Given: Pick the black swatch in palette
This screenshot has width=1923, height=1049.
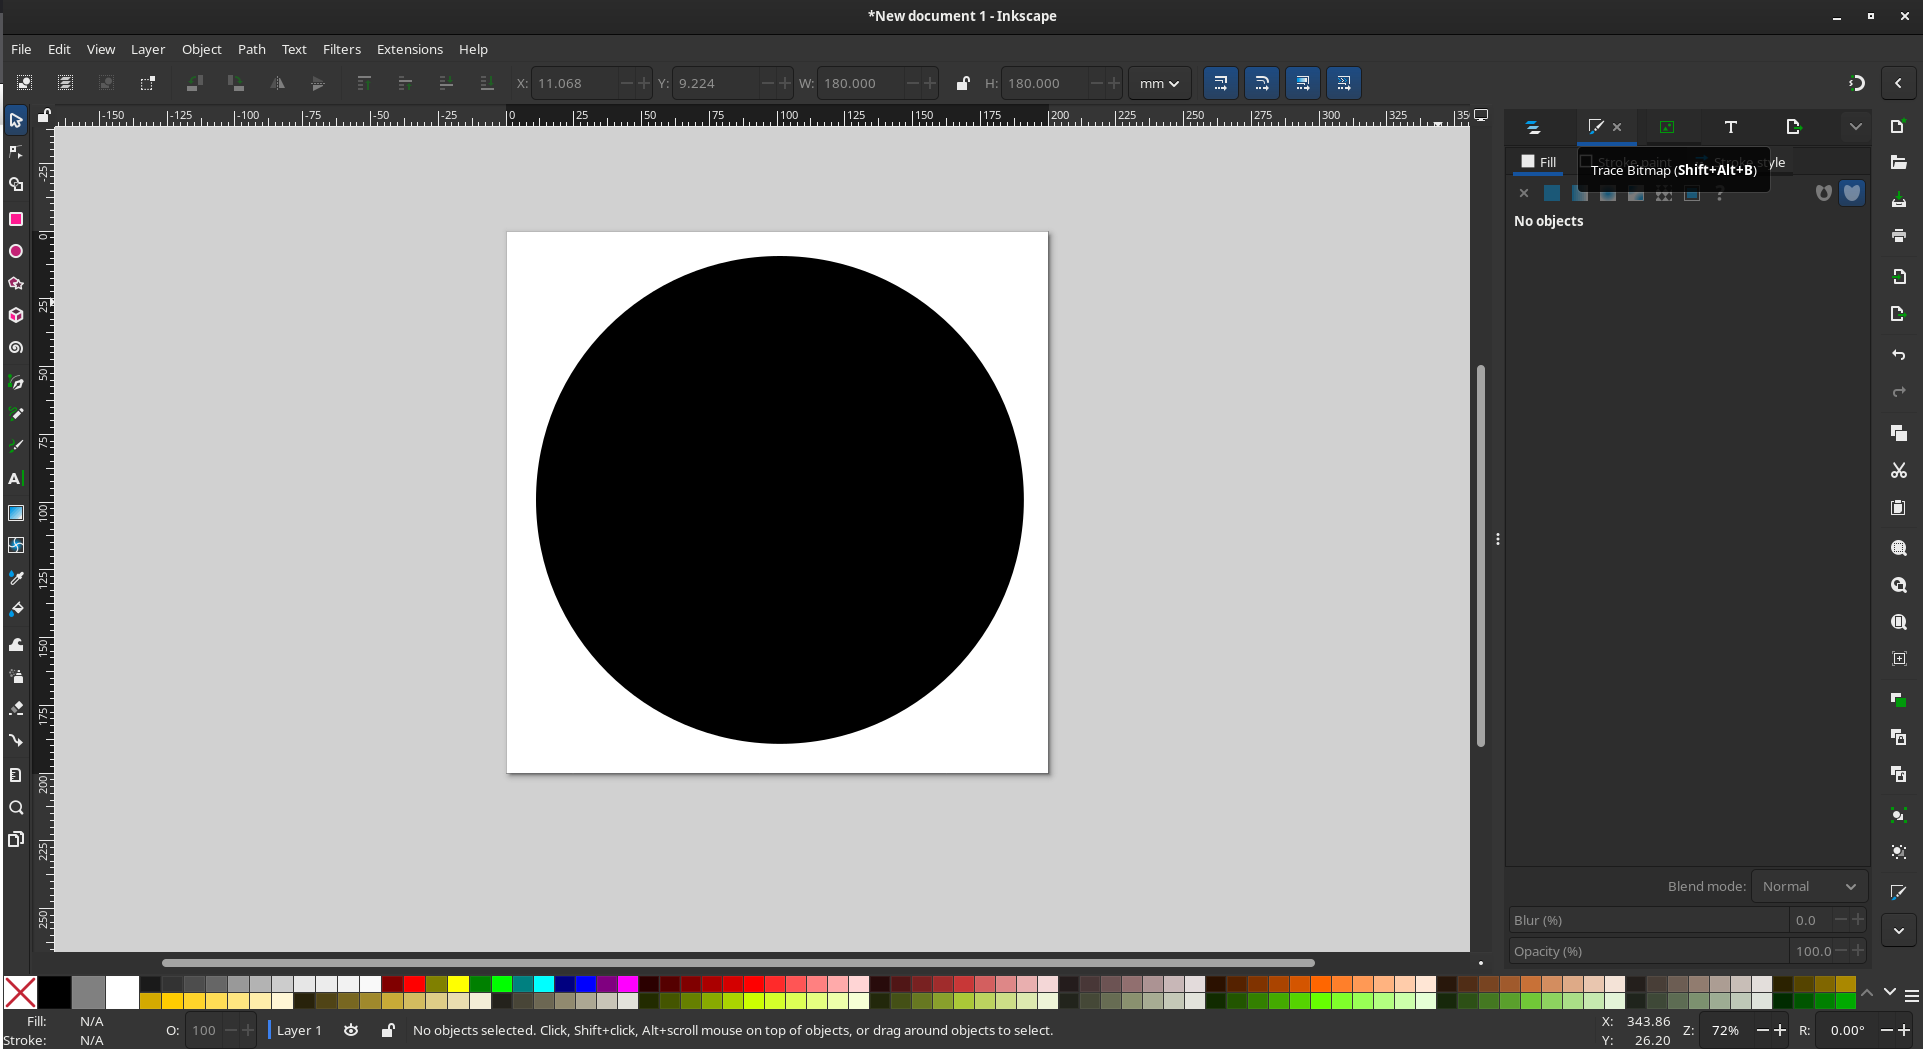Looking at the screenshot, I should pyautogui.click(x=54, y=992).
